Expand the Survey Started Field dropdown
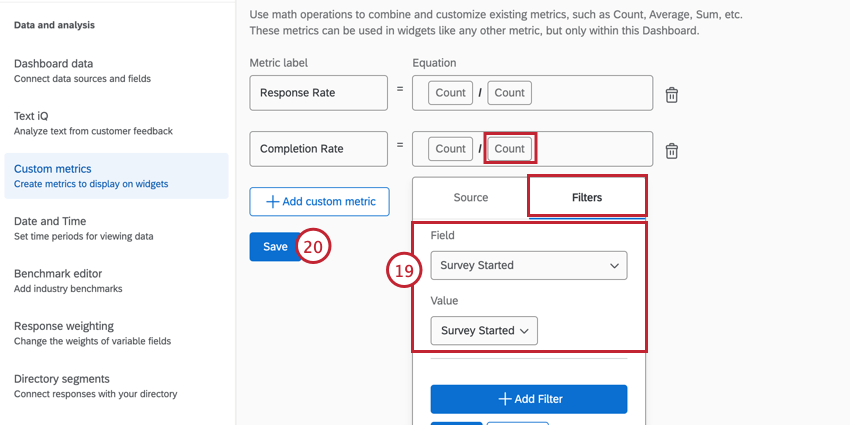This screenshot has width=850, height=425. coord(528,265)
